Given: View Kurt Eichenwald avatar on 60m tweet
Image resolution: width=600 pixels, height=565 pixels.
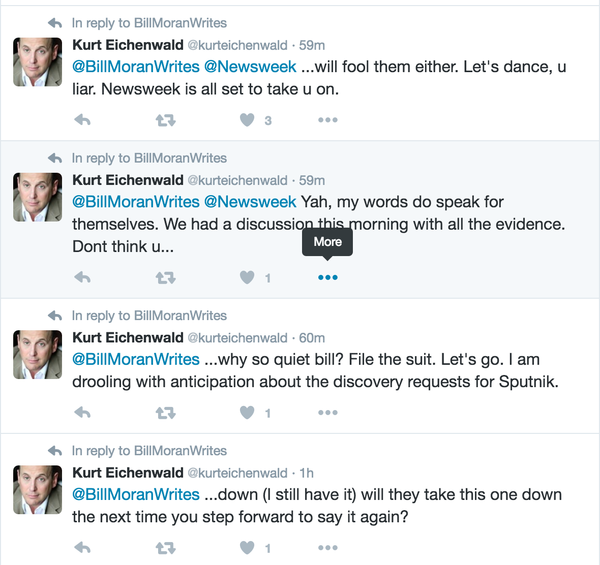Looking at the screenshot, I should [x=38, y=355].
